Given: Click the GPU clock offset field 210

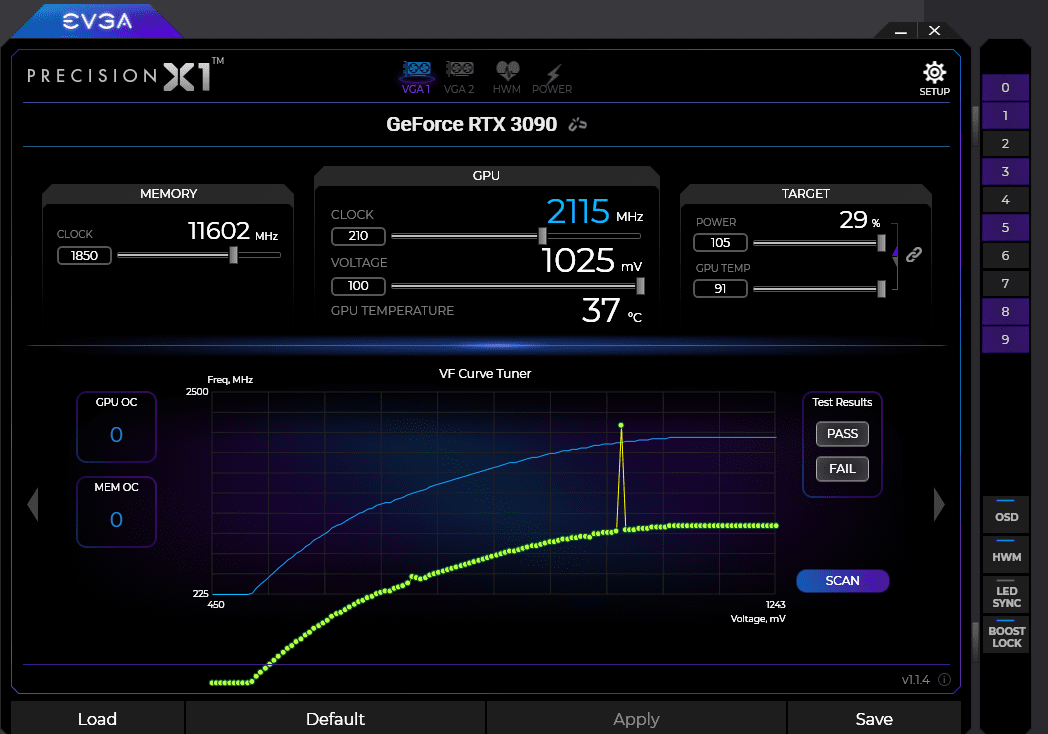Looking at the screenshot, I should [x=358, y=236].
